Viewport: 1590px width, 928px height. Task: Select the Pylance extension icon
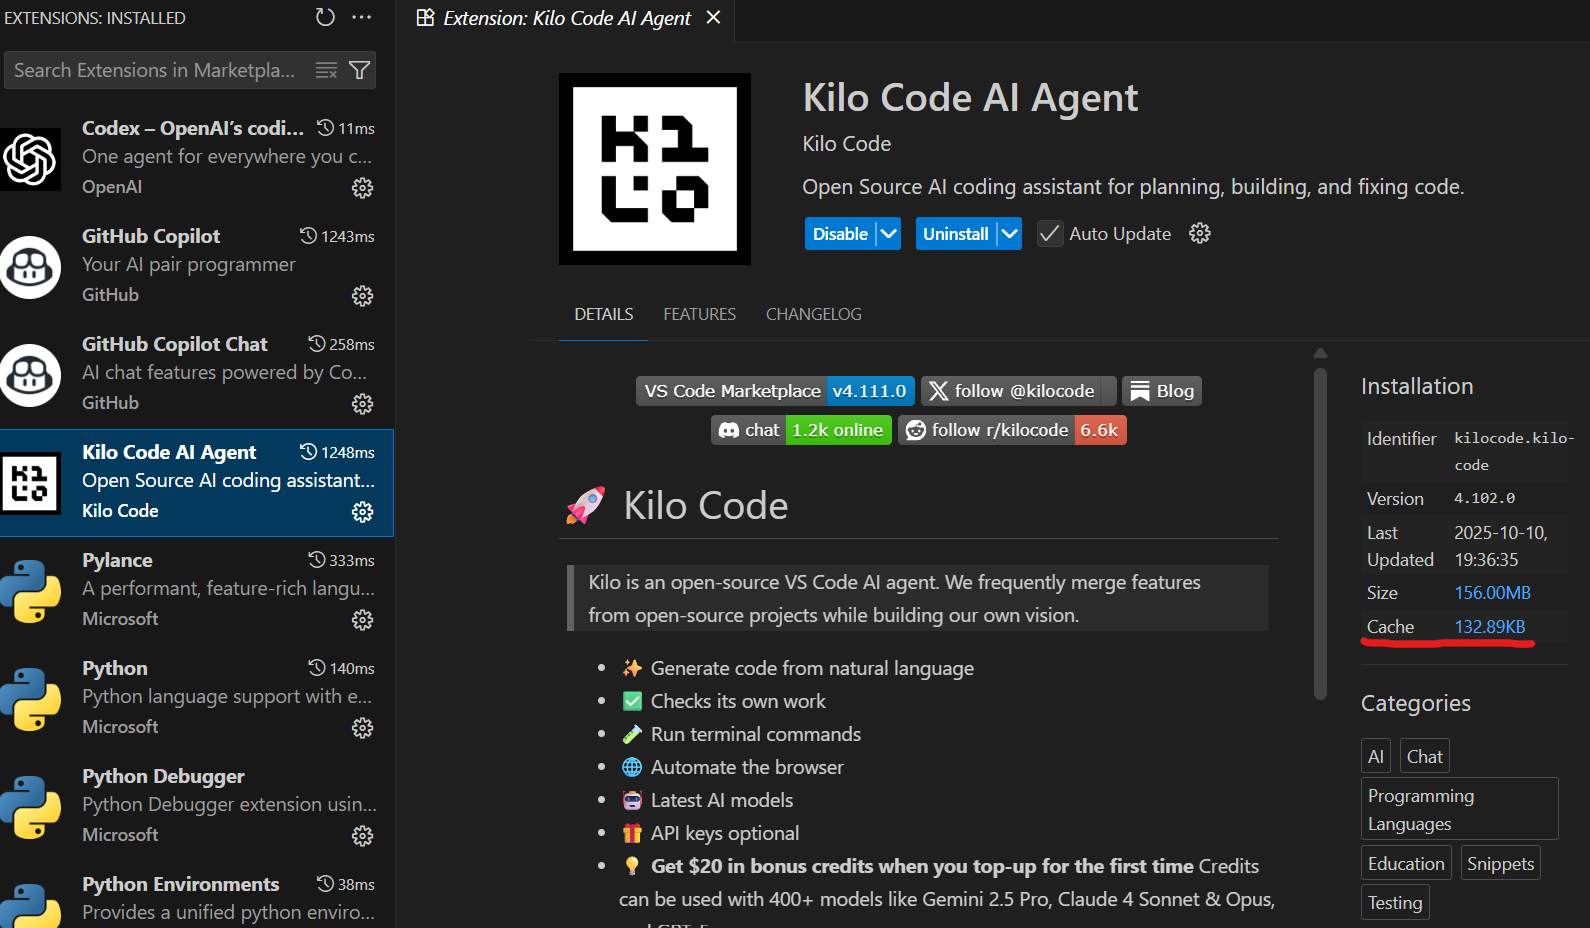click(30, 591)
